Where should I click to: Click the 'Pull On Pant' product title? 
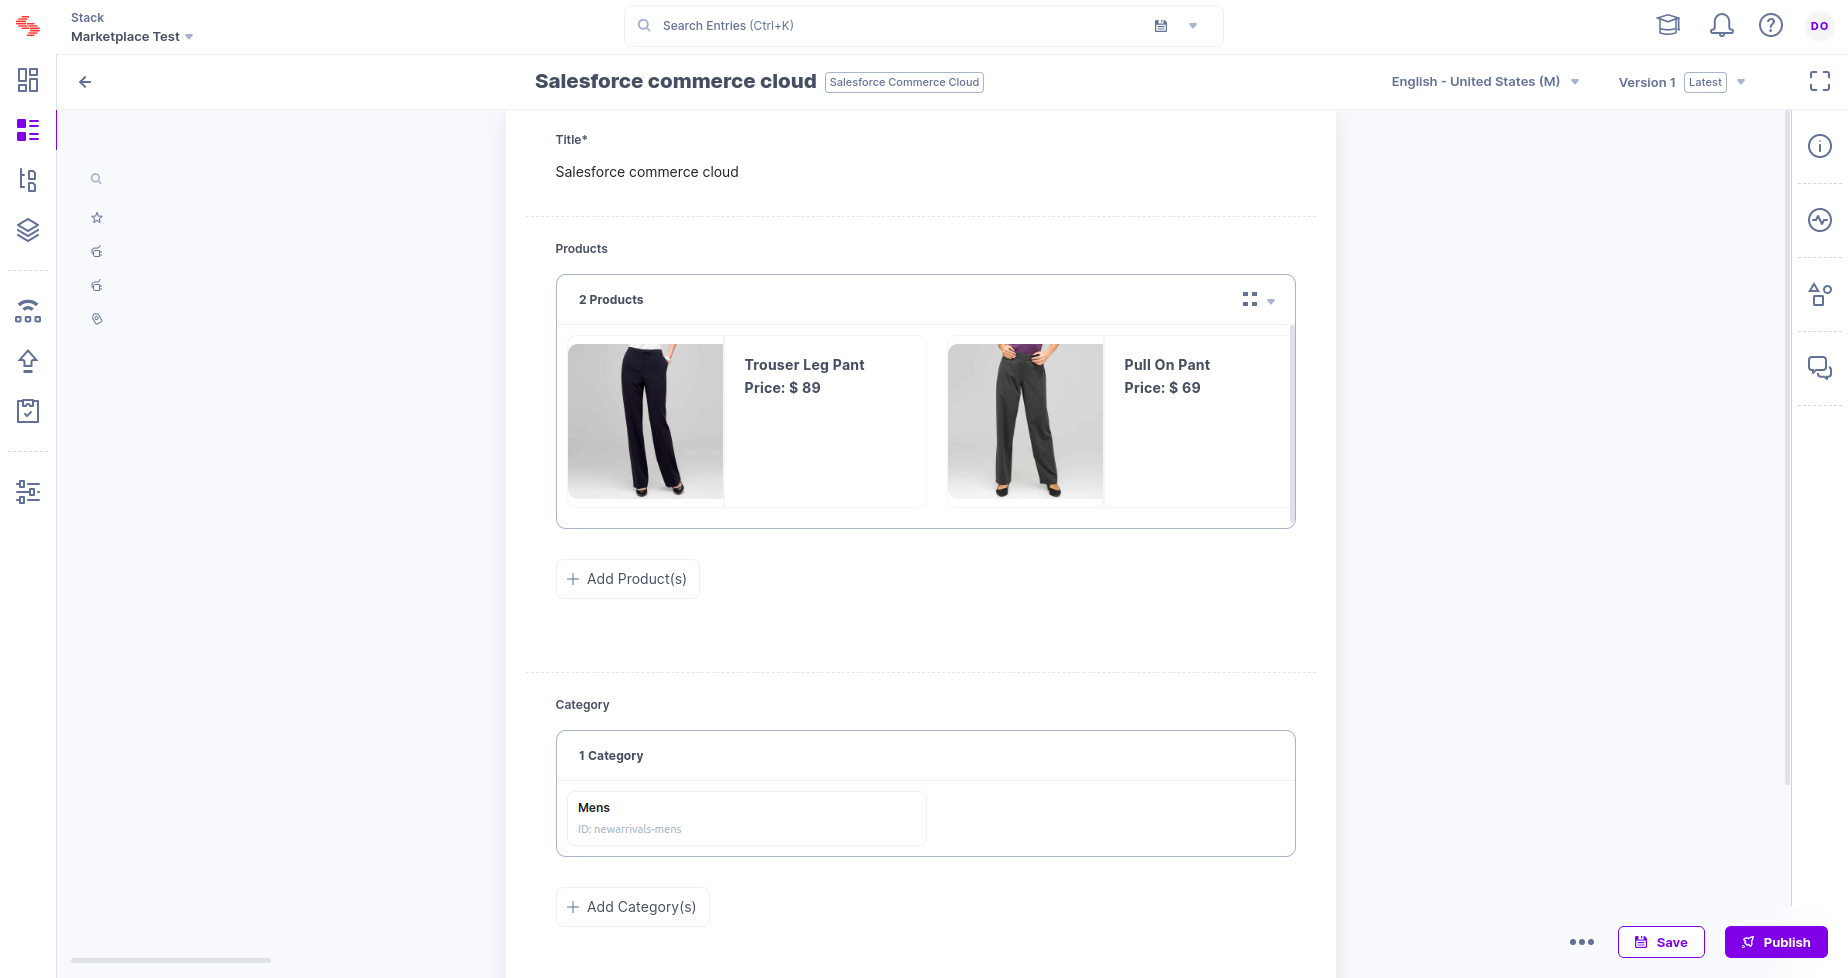coord(1167,365)
